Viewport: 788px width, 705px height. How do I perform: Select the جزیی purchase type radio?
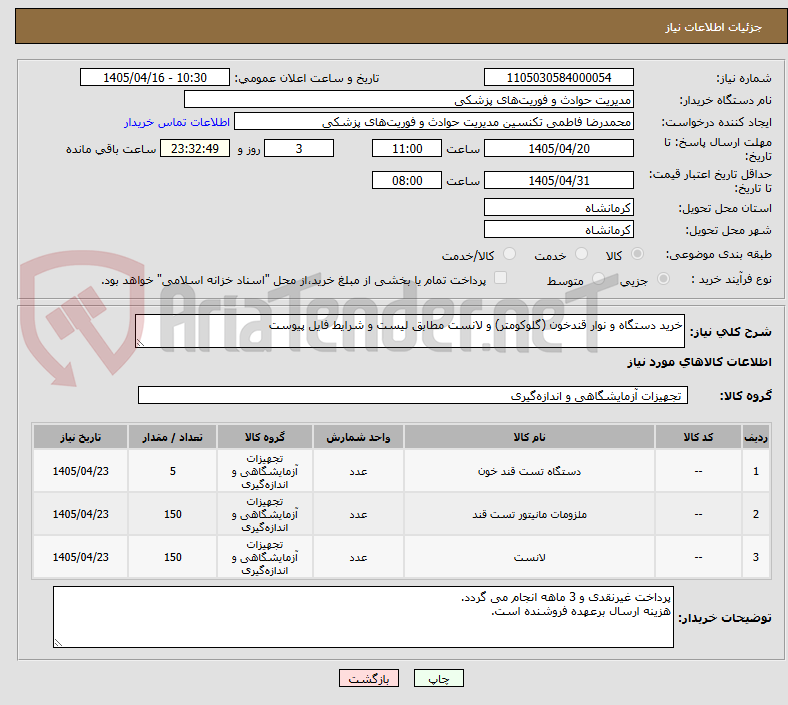point(663,278)
